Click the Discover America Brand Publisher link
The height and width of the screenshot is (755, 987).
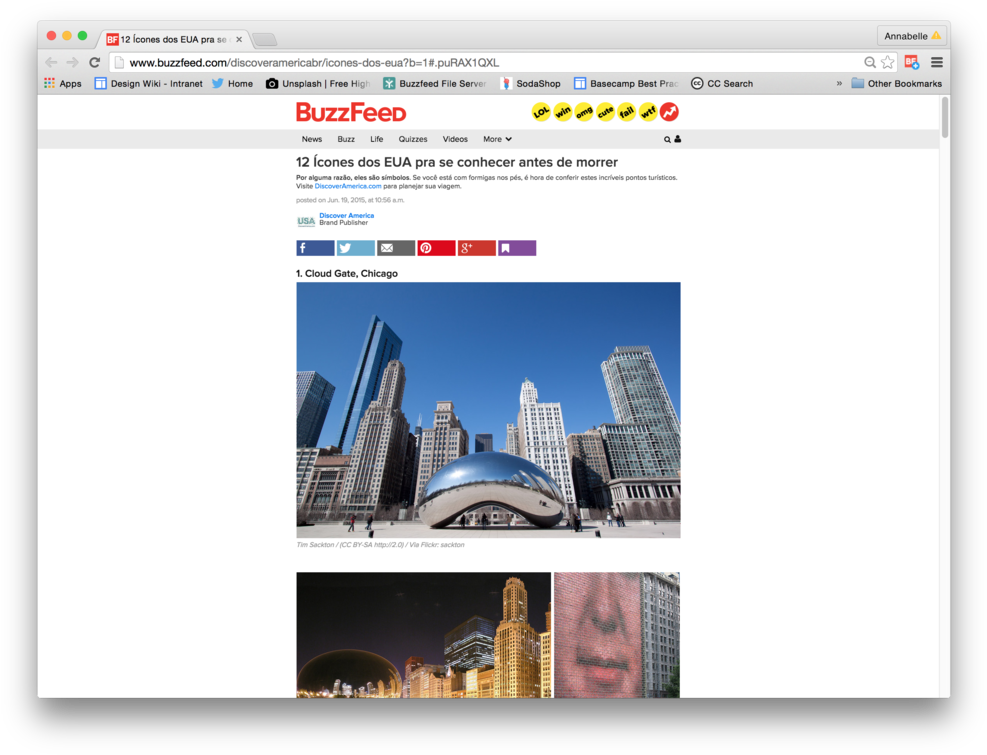[x=346, y=217]
